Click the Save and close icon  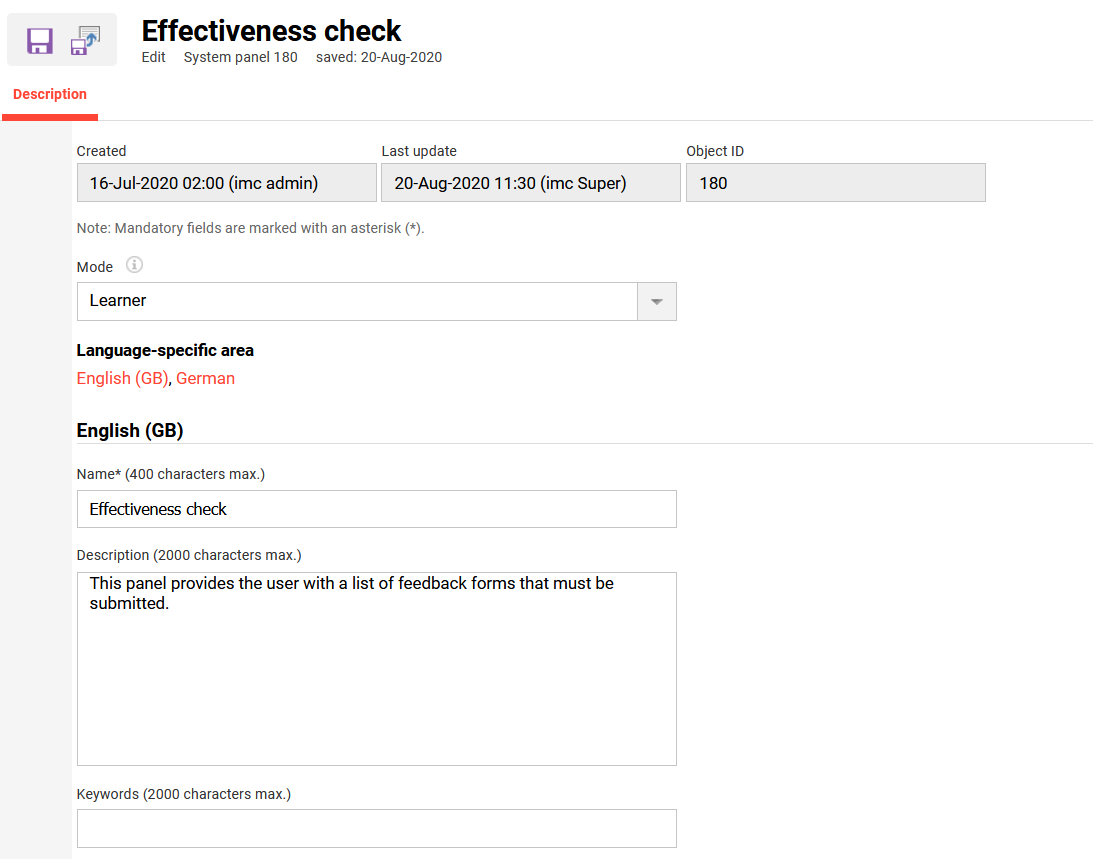(85, 39)
